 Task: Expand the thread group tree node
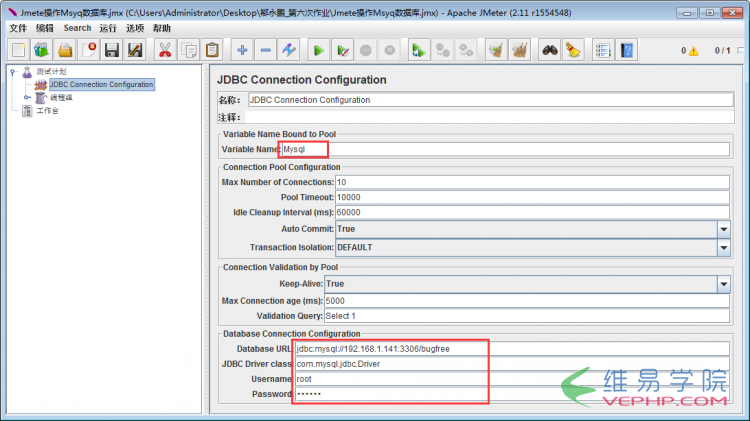[27, 98]
